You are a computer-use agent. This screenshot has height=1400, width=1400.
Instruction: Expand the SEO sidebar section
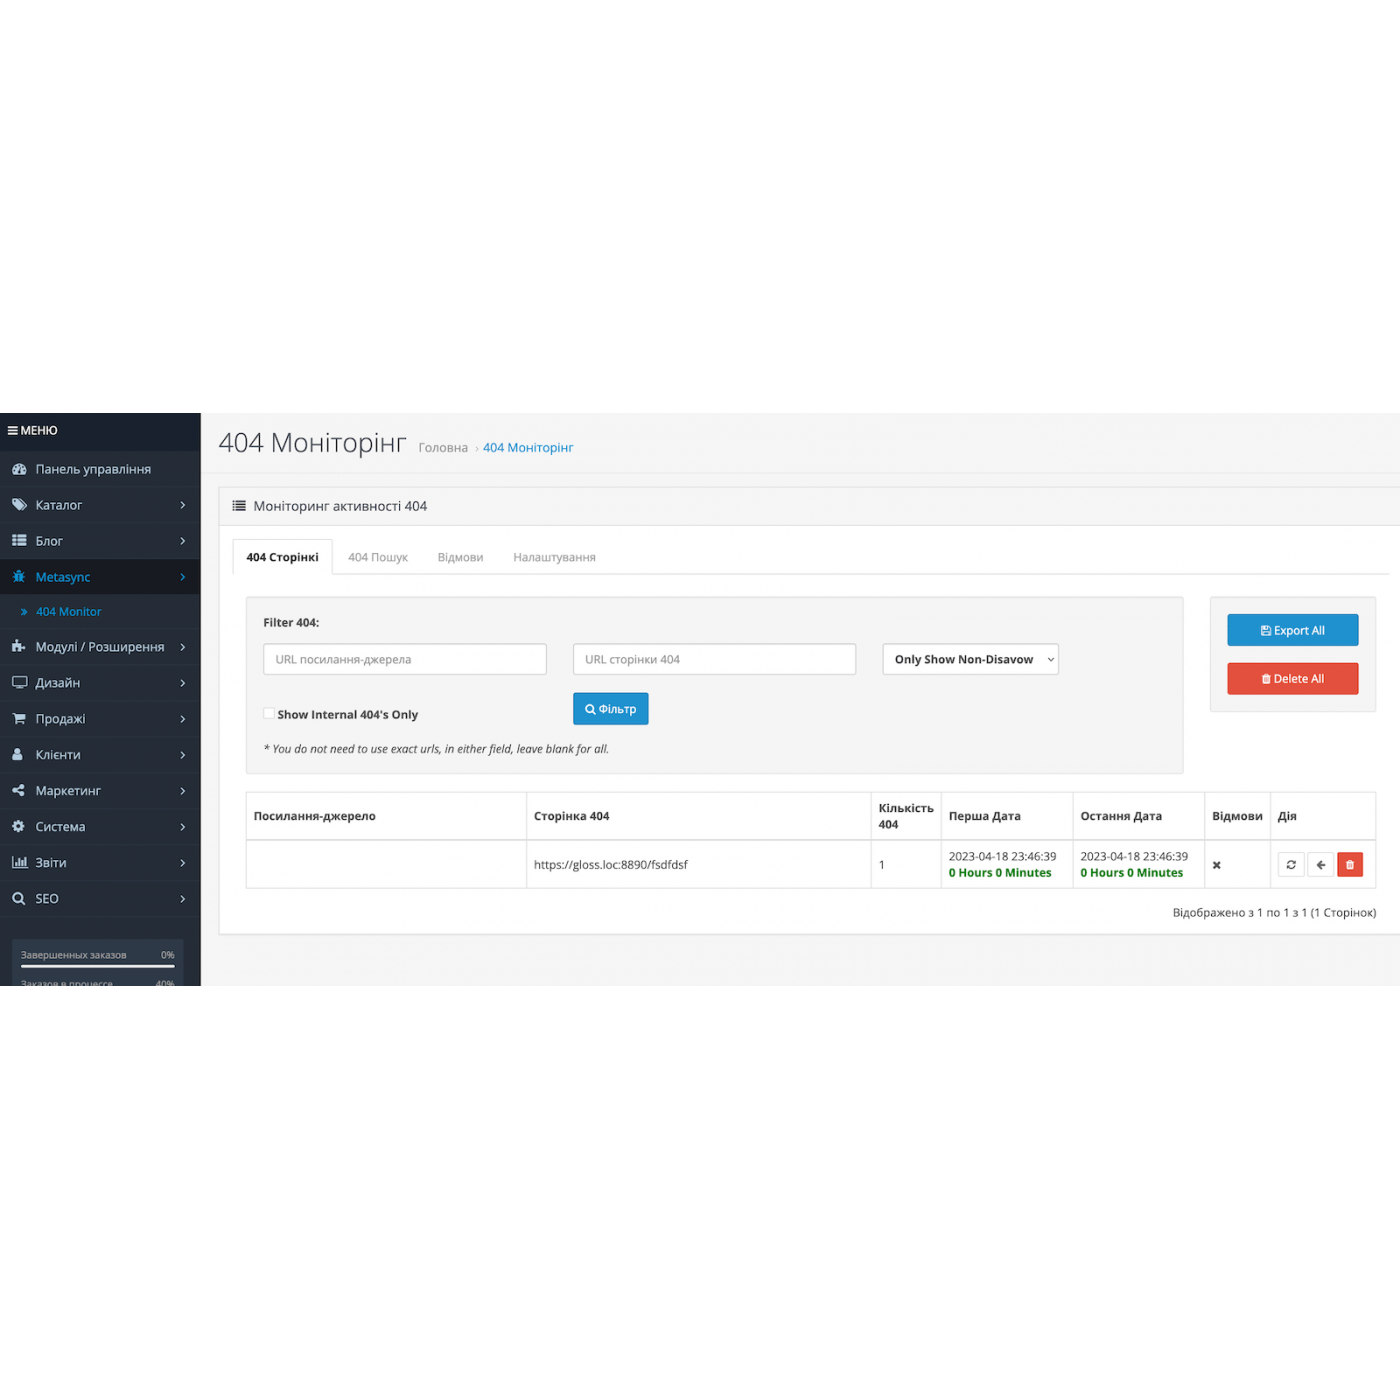100,899
